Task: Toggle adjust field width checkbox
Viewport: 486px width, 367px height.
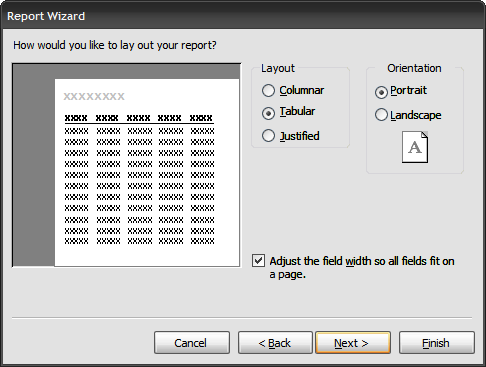Action: coord(259,261)
